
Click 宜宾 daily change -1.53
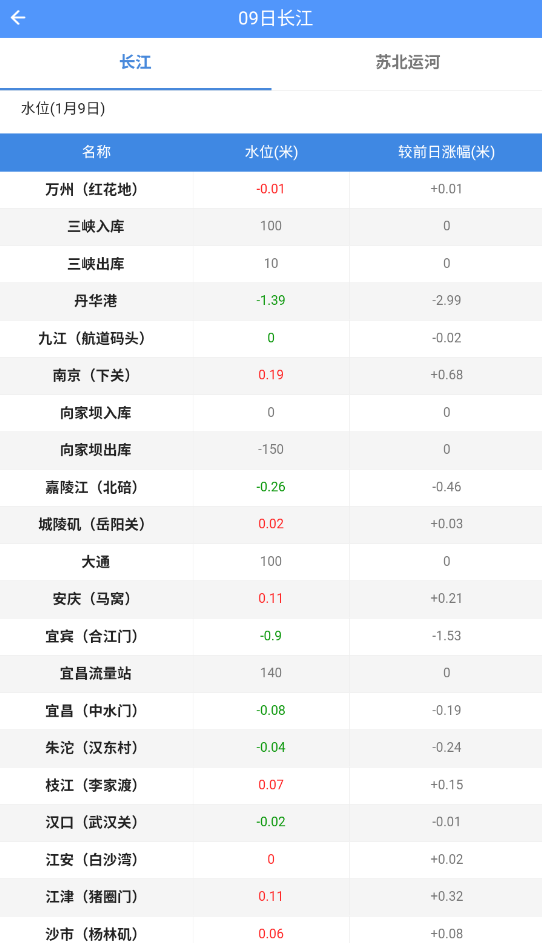446,636
